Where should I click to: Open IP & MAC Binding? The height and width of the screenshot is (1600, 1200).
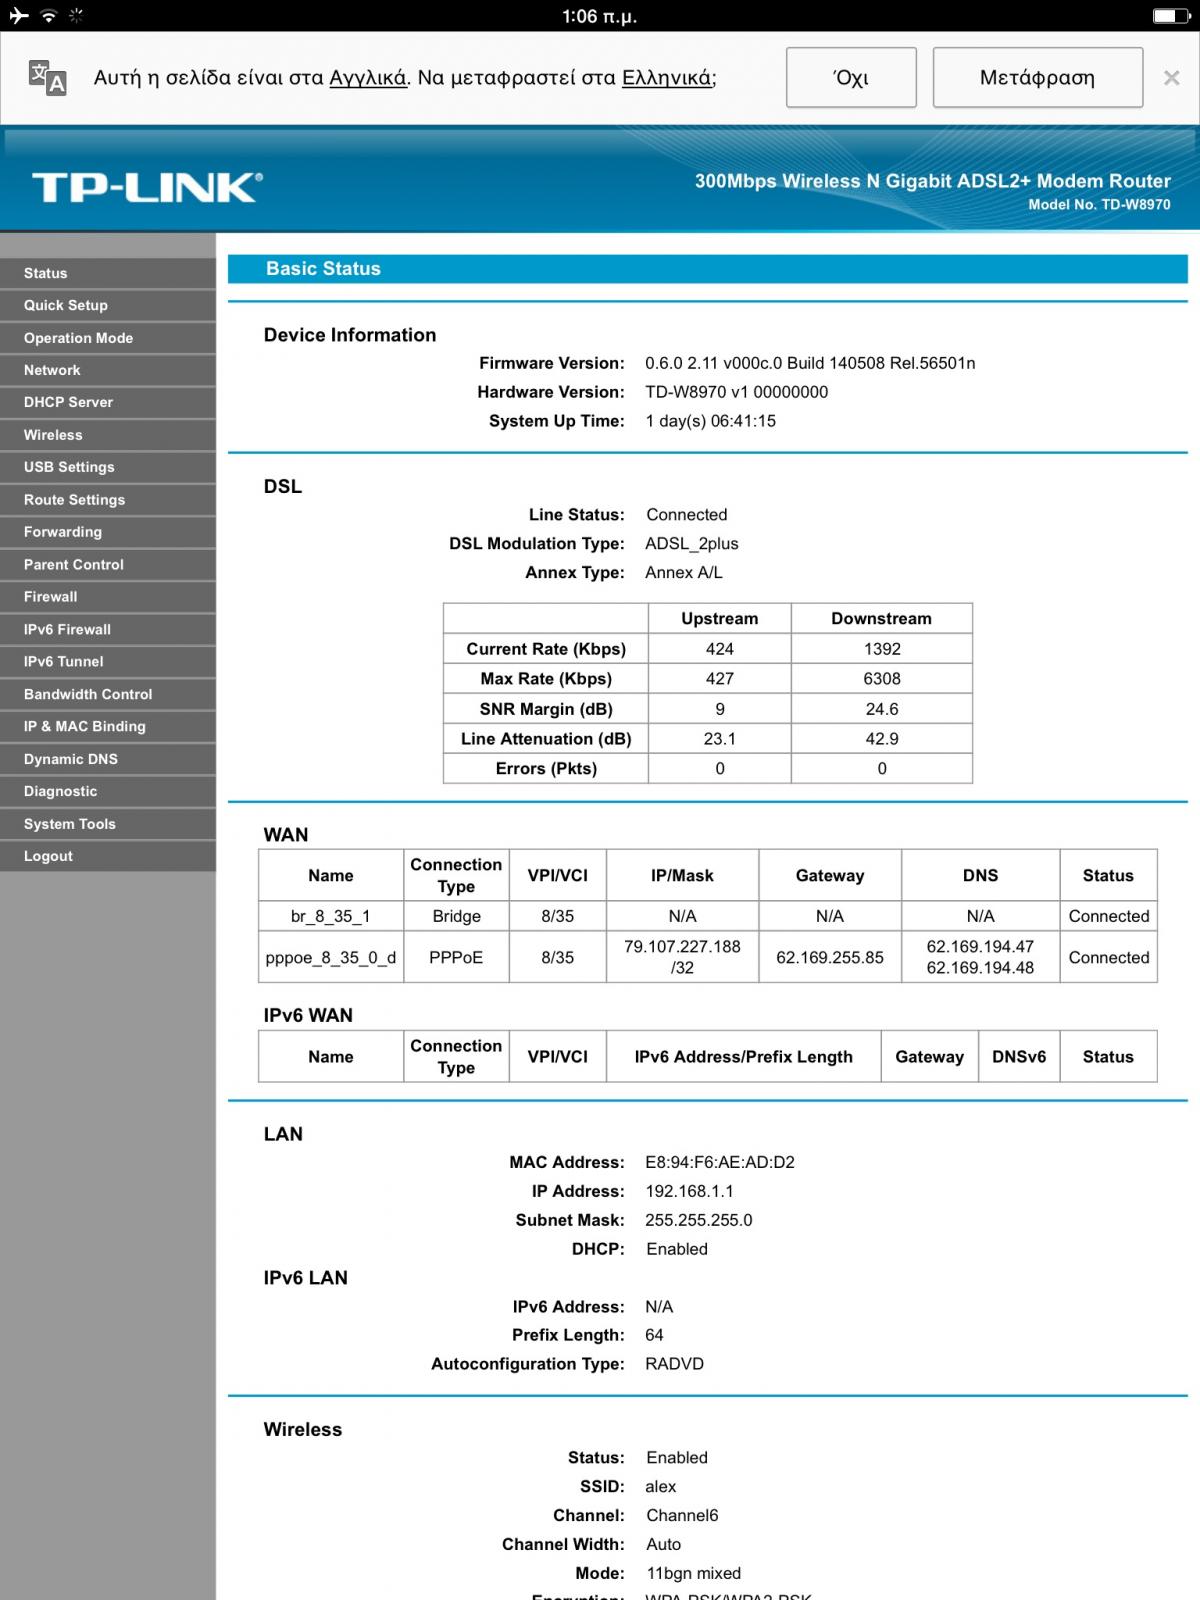tap(108, 727)
